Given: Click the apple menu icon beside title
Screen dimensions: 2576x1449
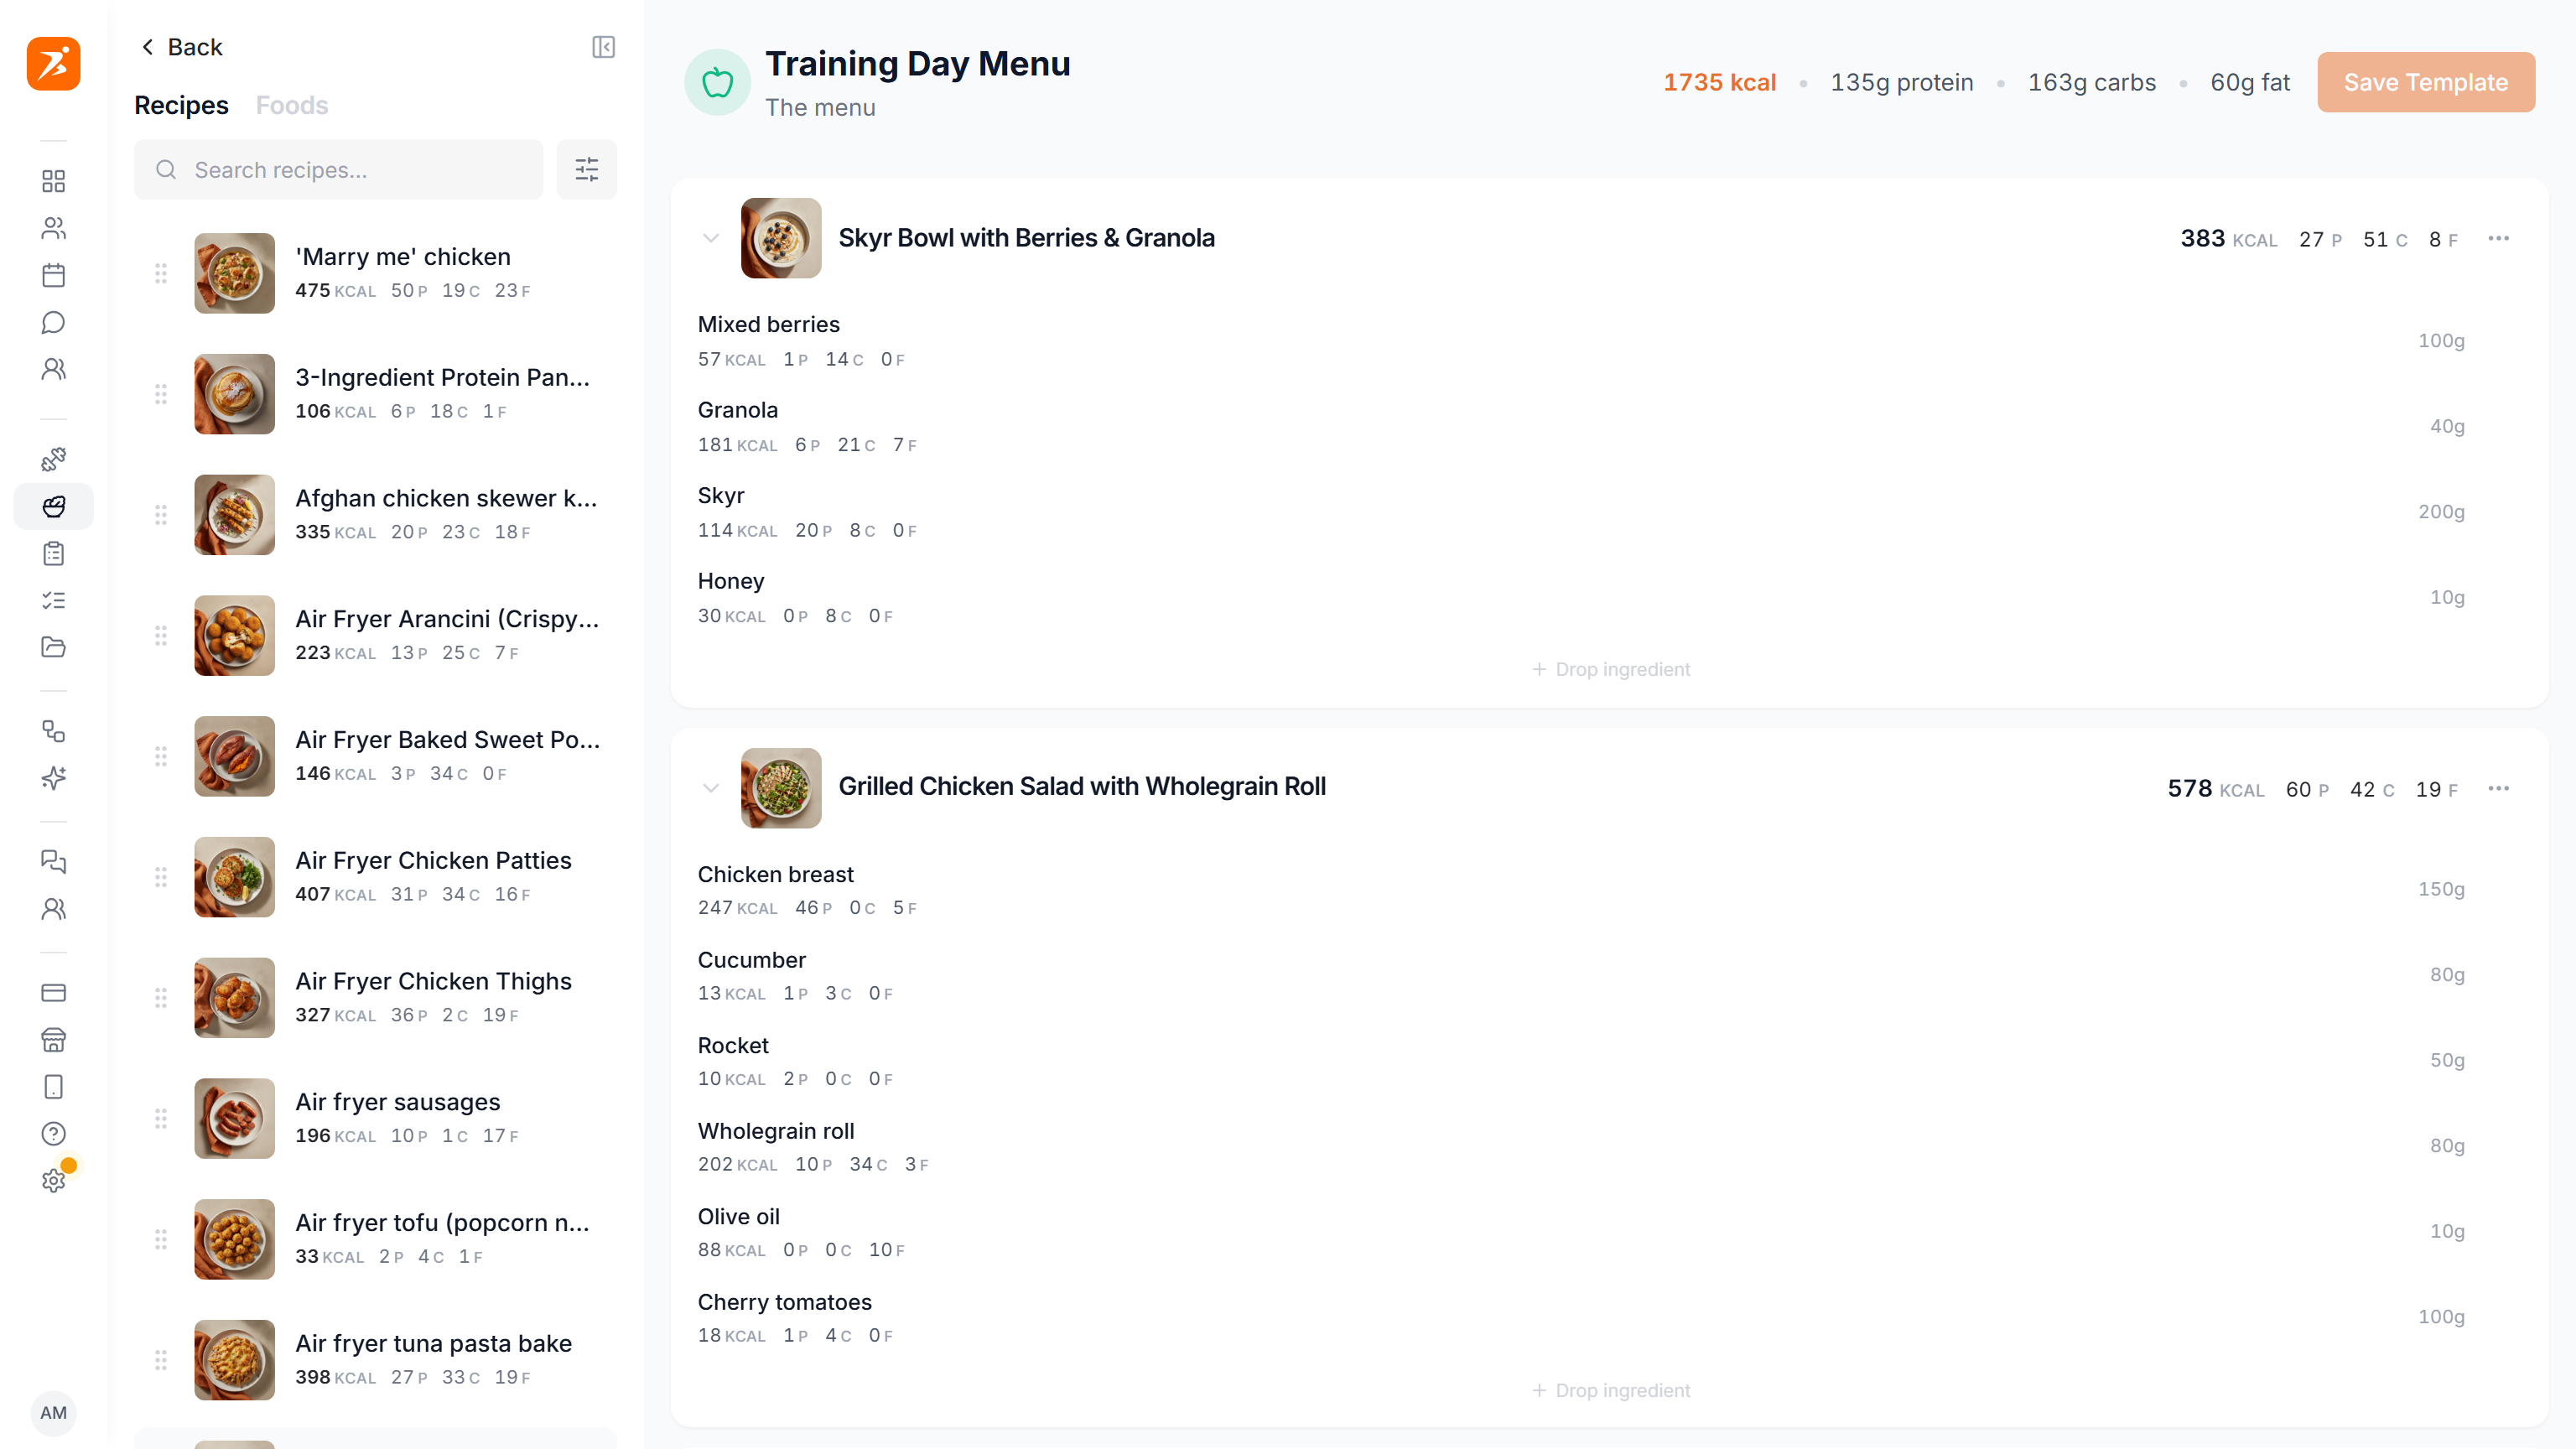Looking at the screenshot, I should pos(717,82).
